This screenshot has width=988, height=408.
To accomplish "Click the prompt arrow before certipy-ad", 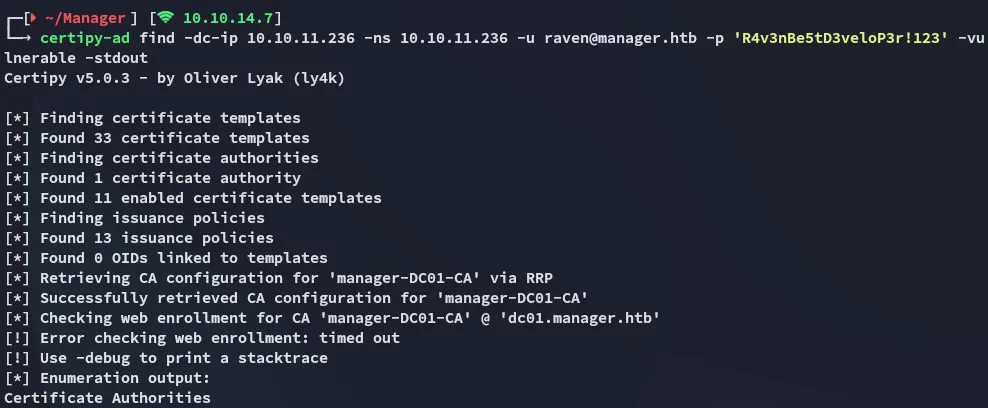I will (x=22, y=38).
